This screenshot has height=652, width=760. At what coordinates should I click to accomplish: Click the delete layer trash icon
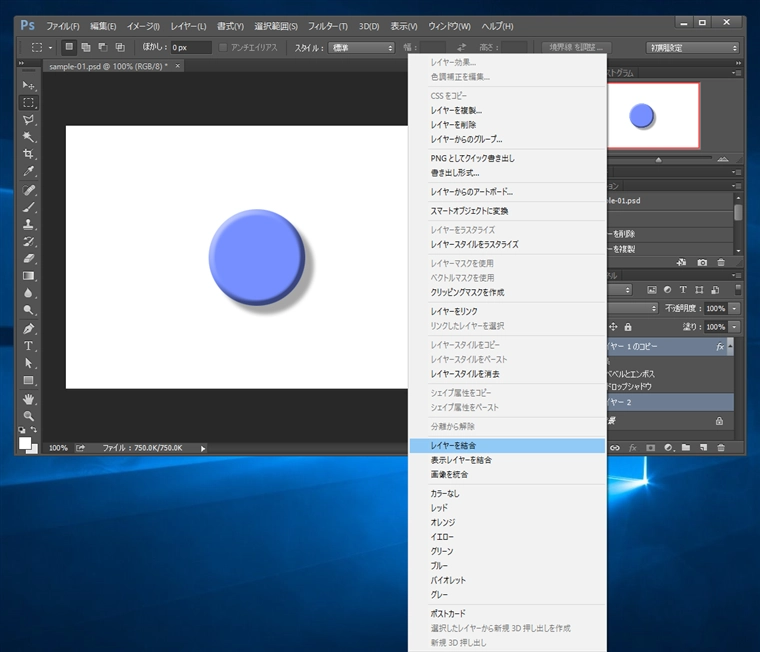(721, 448)
